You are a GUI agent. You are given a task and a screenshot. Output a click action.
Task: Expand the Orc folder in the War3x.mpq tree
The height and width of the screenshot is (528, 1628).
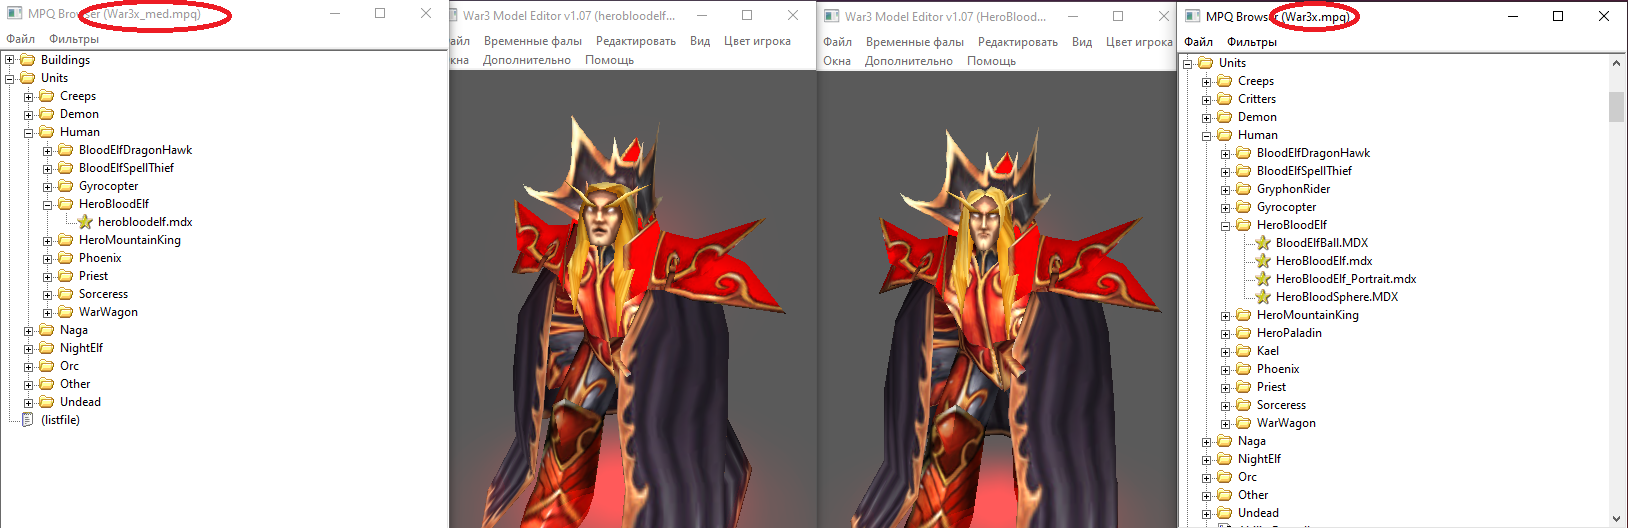(x=1207, y=478)
